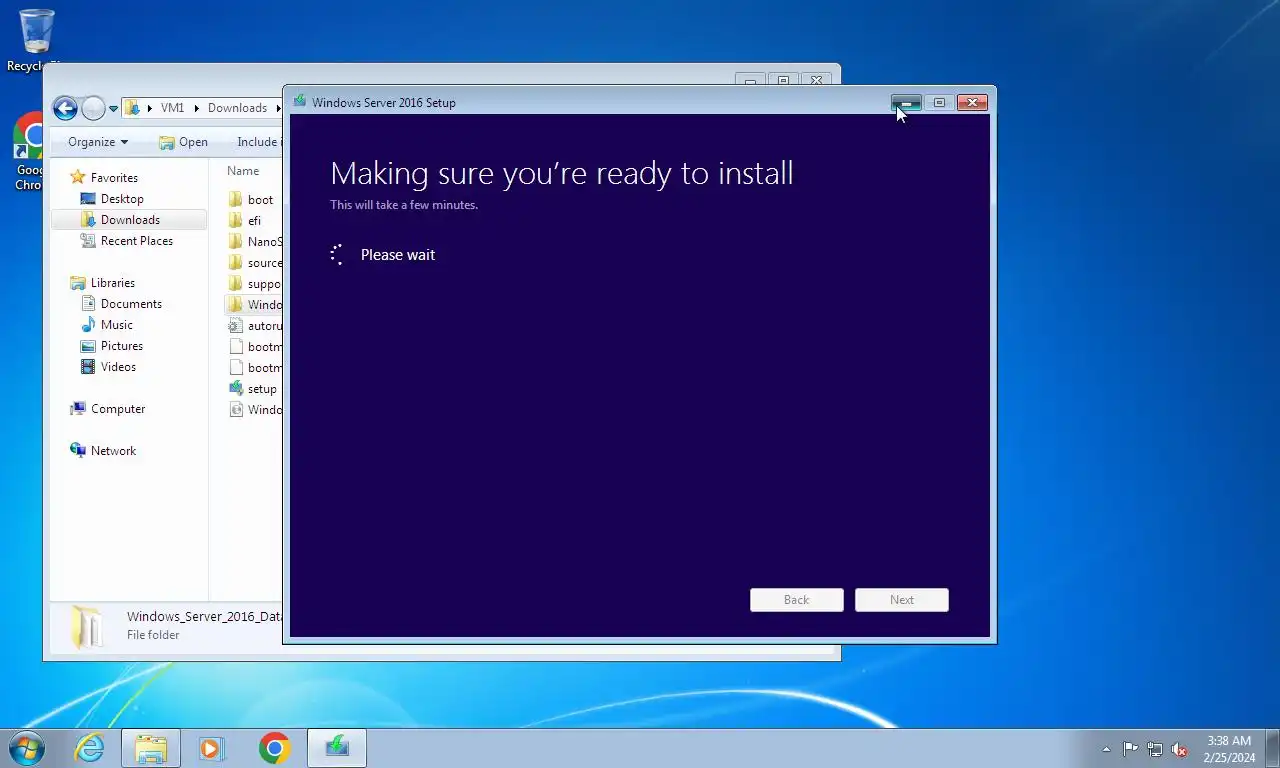The width and height of the screenshot is (1280, 768).
Task: Click Downloads in Explorer address bar
Action: [x=237, y=108]
